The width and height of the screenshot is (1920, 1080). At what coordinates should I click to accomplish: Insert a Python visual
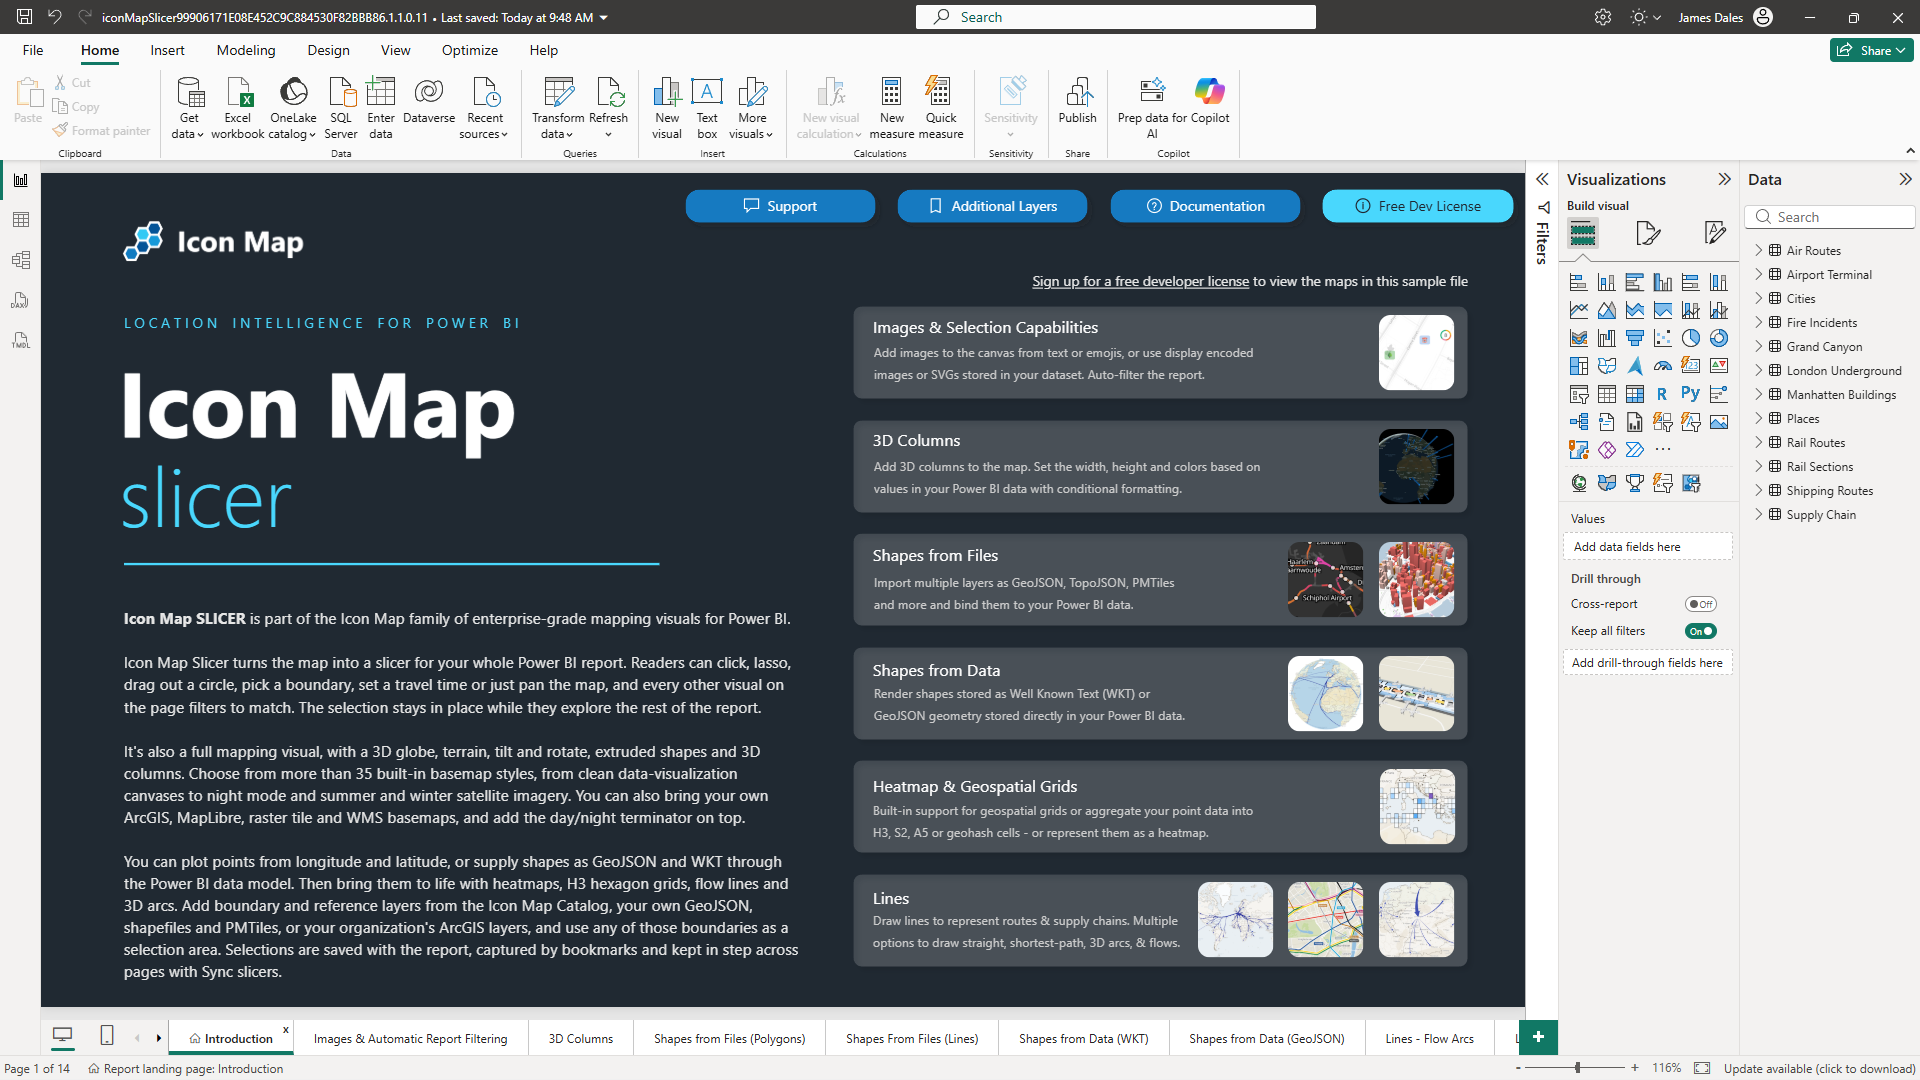coord(1690,394)
